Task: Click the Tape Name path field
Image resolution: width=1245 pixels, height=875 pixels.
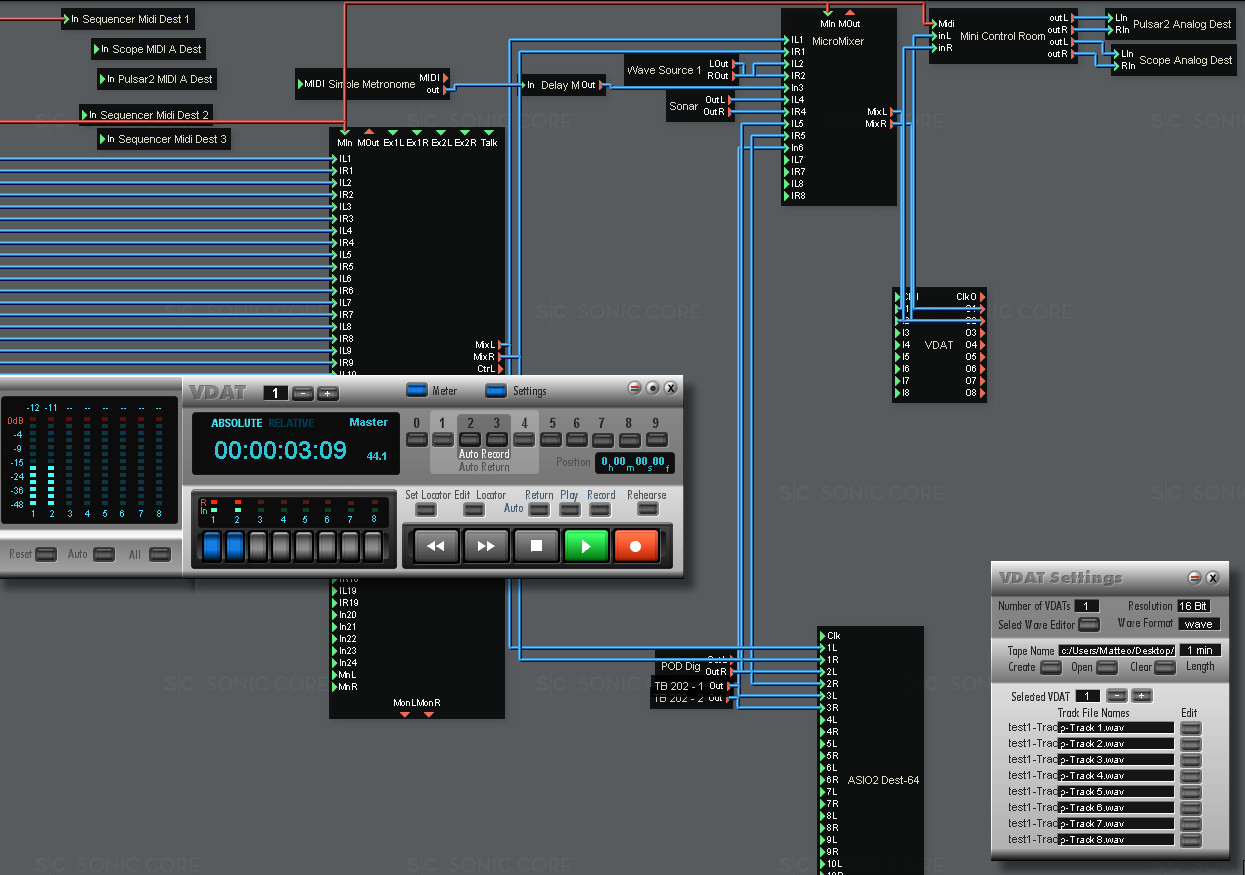Action: point(1117,650)
